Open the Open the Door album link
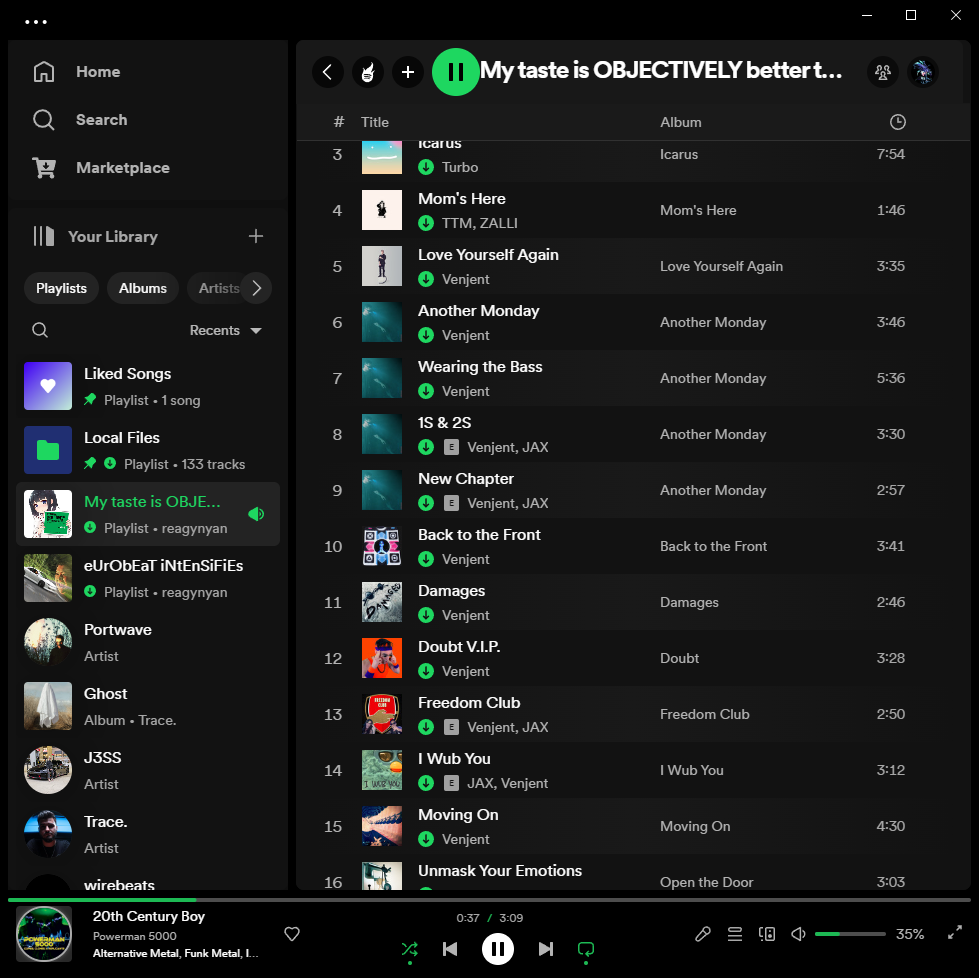Viewport: 979px width, 978px height. [707, 882]
